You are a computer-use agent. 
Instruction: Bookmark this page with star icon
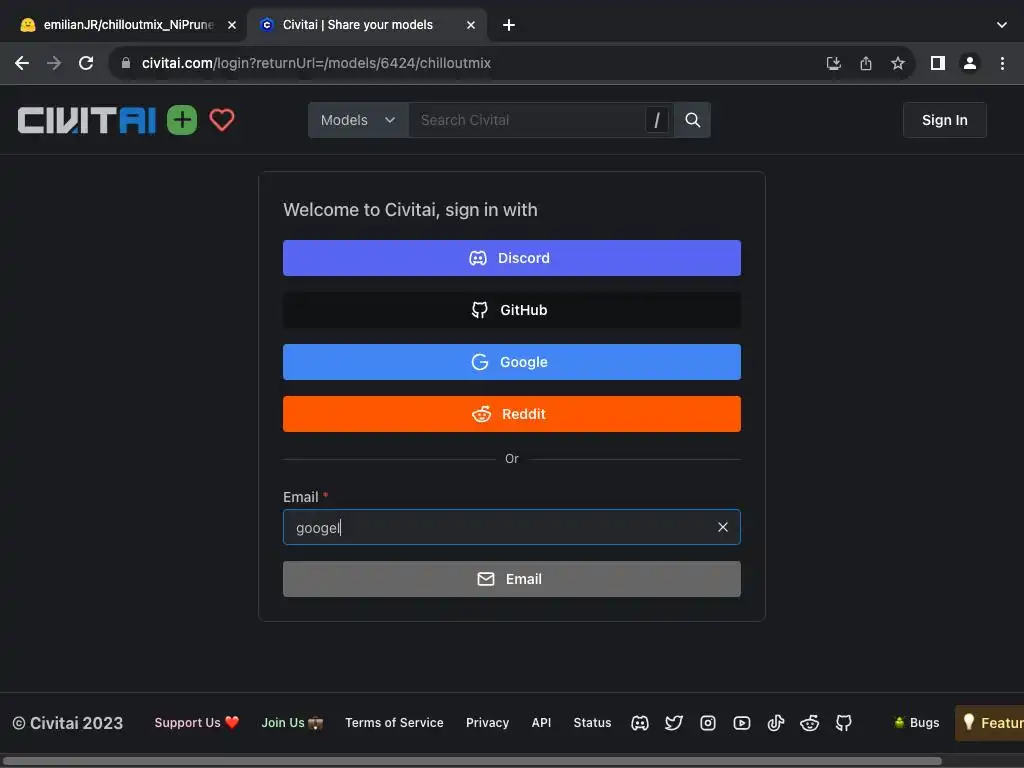(x=898, y=63)
